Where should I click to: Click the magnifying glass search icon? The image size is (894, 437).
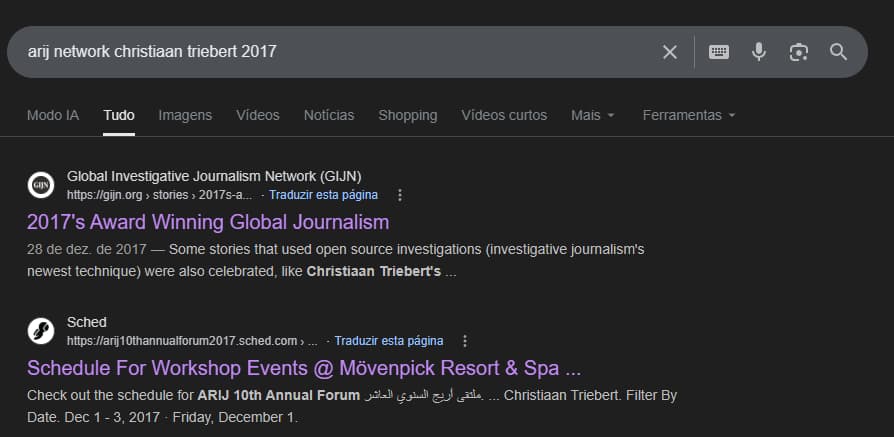[838, 52]
